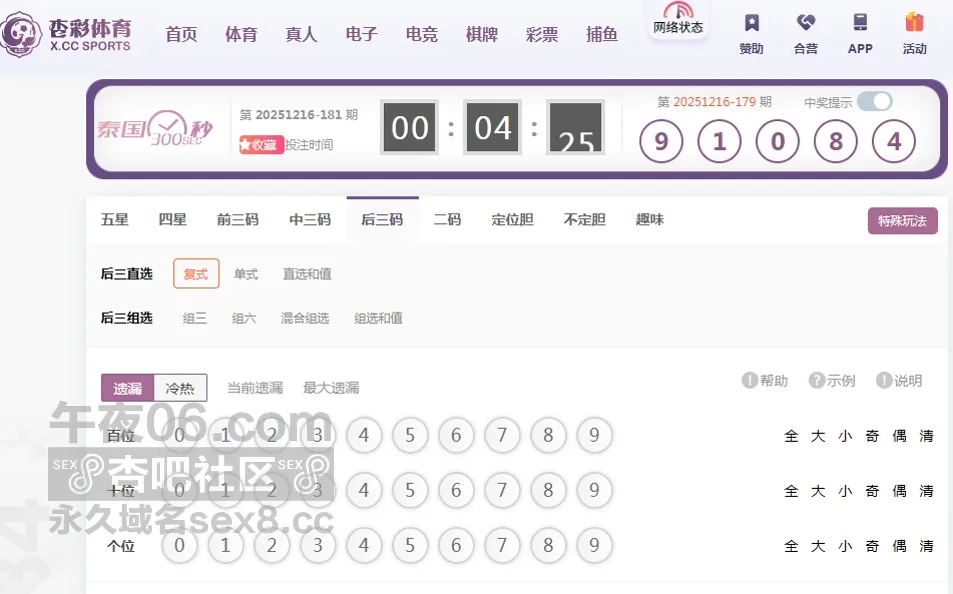The image size is (953, 594).
Task: Pick number 0 in the 个位 row
Action: click(179, 545)
